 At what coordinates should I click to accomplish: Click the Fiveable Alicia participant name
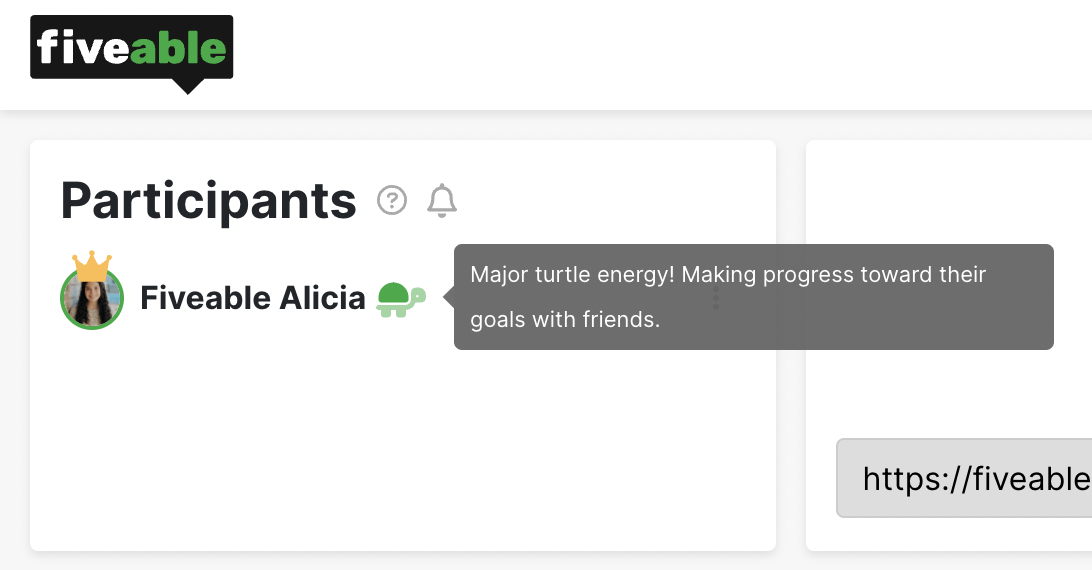click(x=253, y=298)
